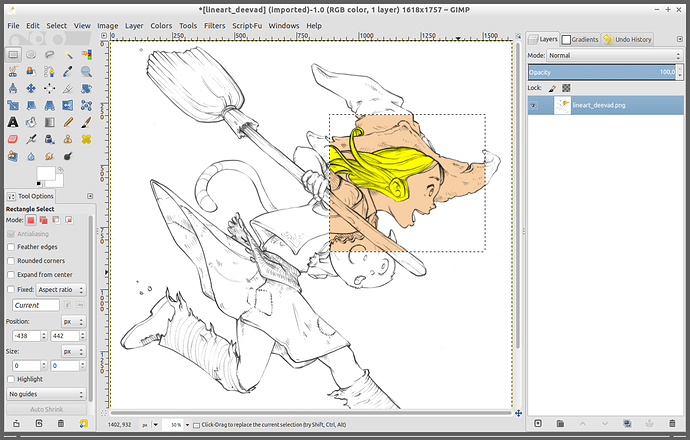The image size is (690, 440).
Task: Click the foreground color swatch
Action: (45, 174)
